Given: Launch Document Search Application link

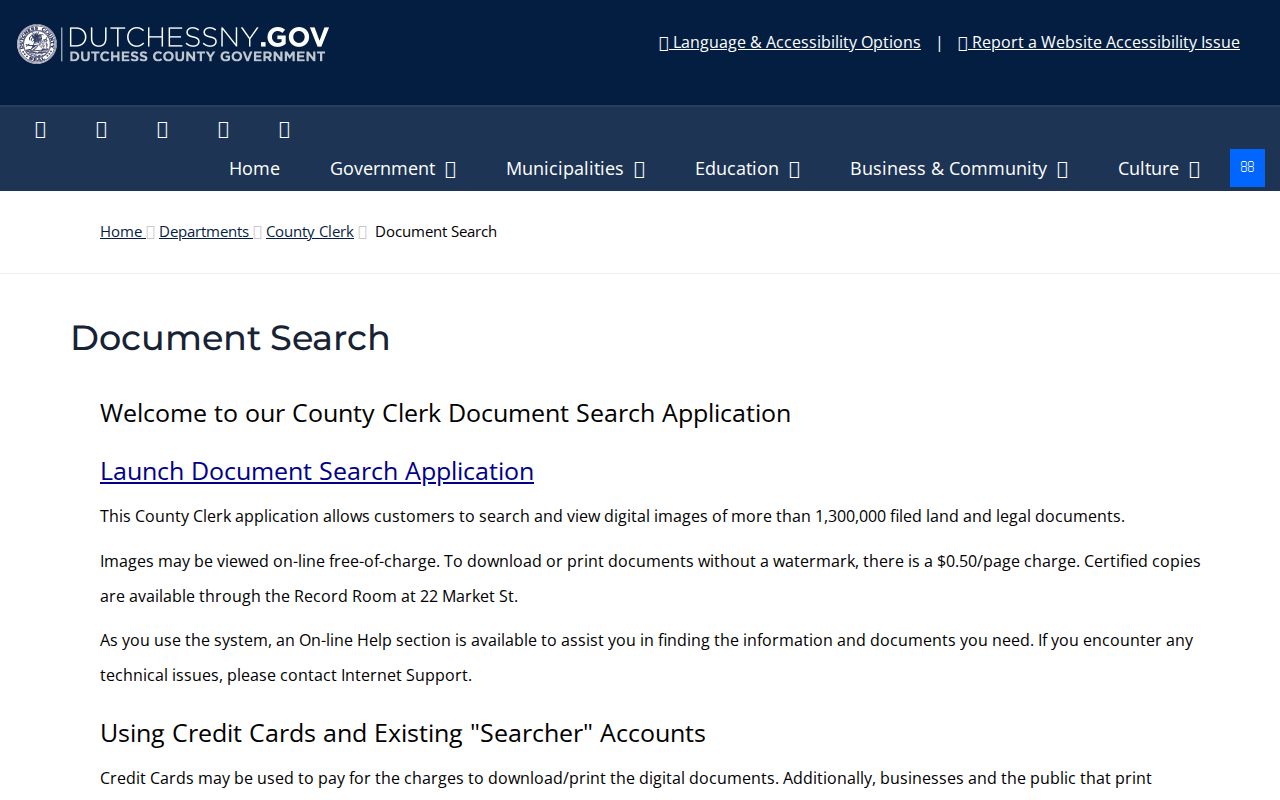Looking at the screenshot, I should pos(317,471).
